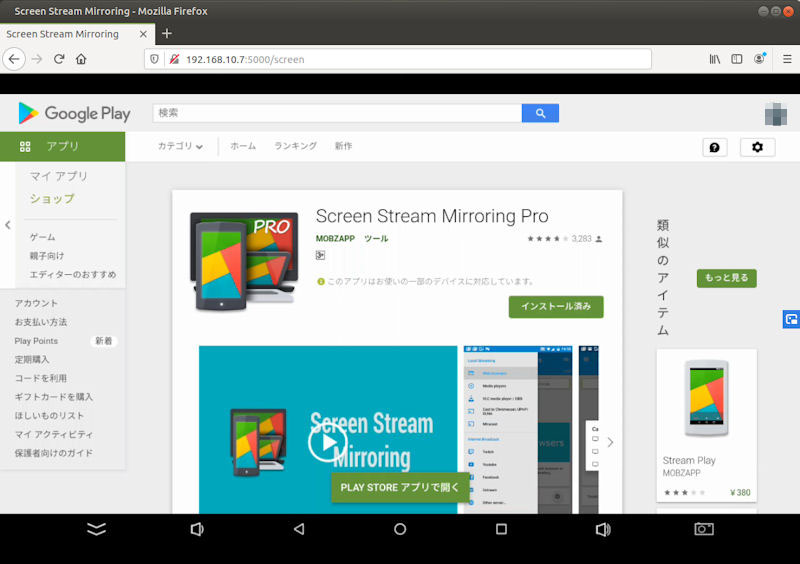
Task: Open ギフトカードを購入 link
Action: pos(54,397)
